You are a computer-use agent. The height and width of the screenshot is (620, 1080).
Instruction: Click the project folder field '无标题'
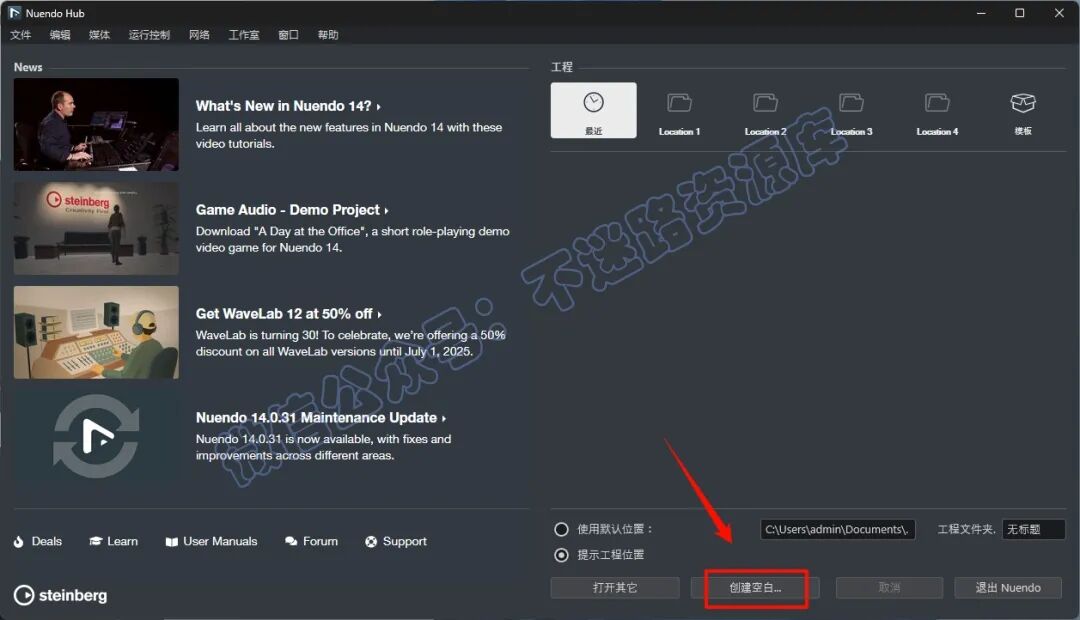tap(1033, 529)
